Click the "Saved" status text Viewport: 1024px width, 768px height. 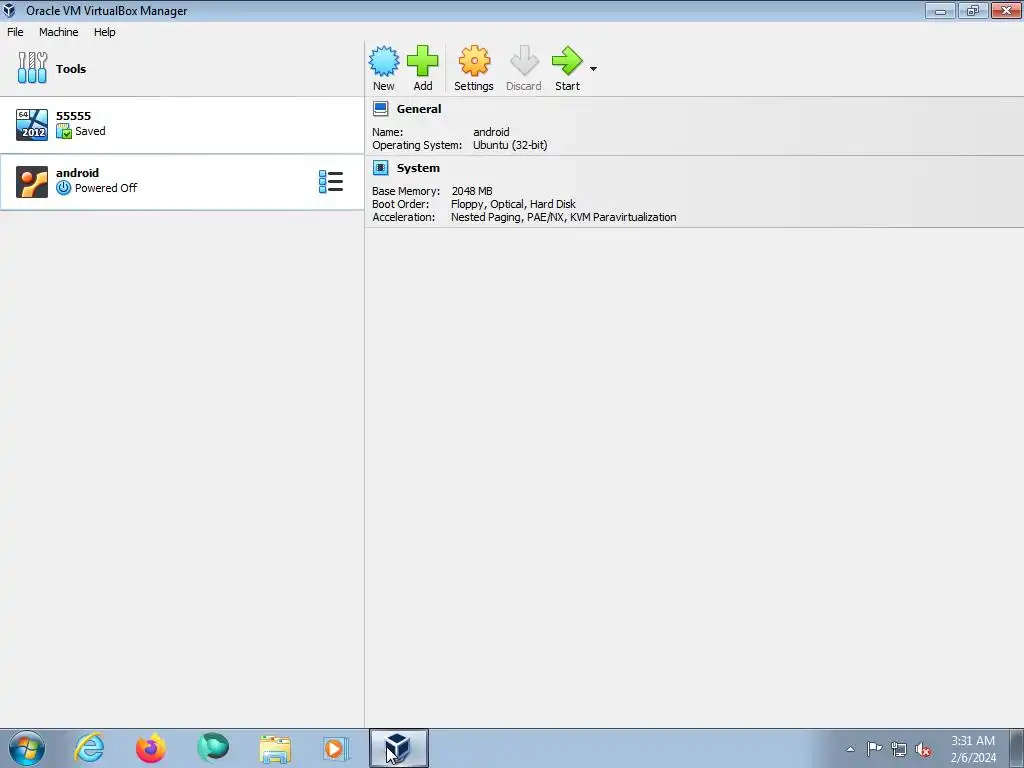[90, 131]
